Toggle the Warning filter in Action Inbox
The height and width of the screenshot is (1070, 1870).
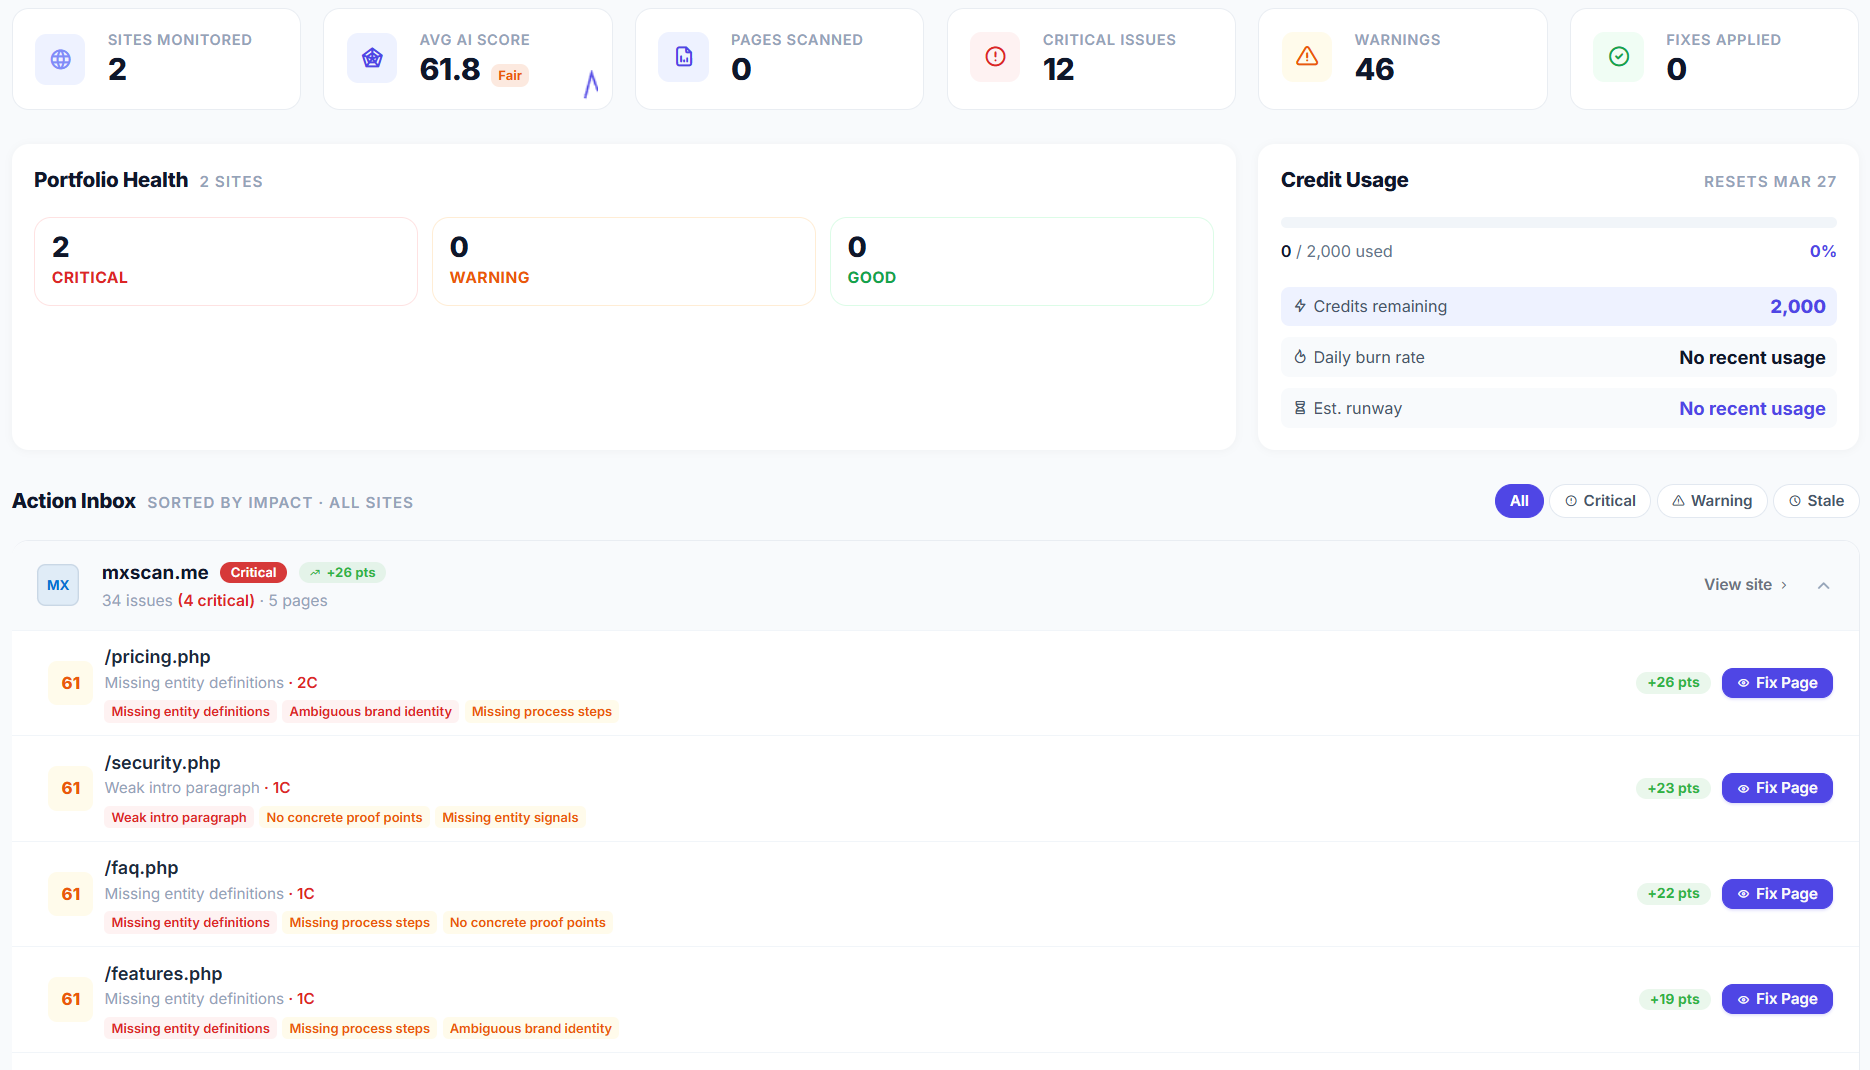[x=1711, y=500]
